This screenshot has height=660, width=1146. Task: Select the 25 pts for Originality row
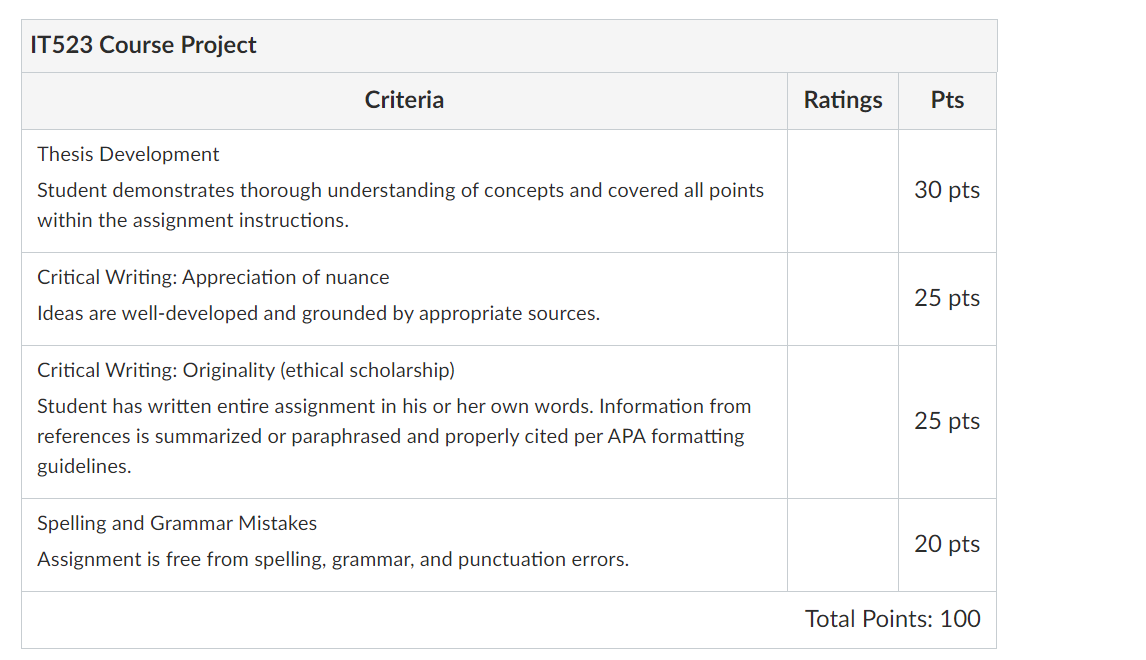pos(947,421)
